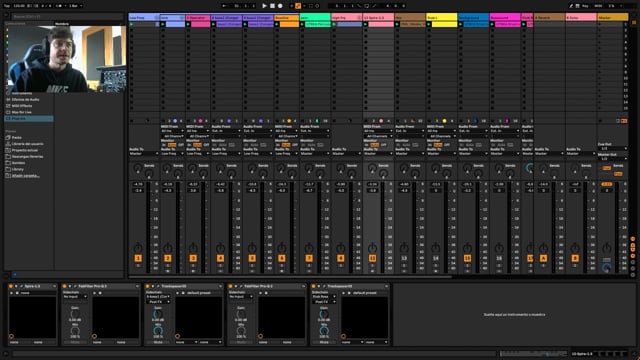This screenshot has width=640, height=360.
Task: Open Master Out dropdown
Action: pyautogui.click(x=612, y=159)
